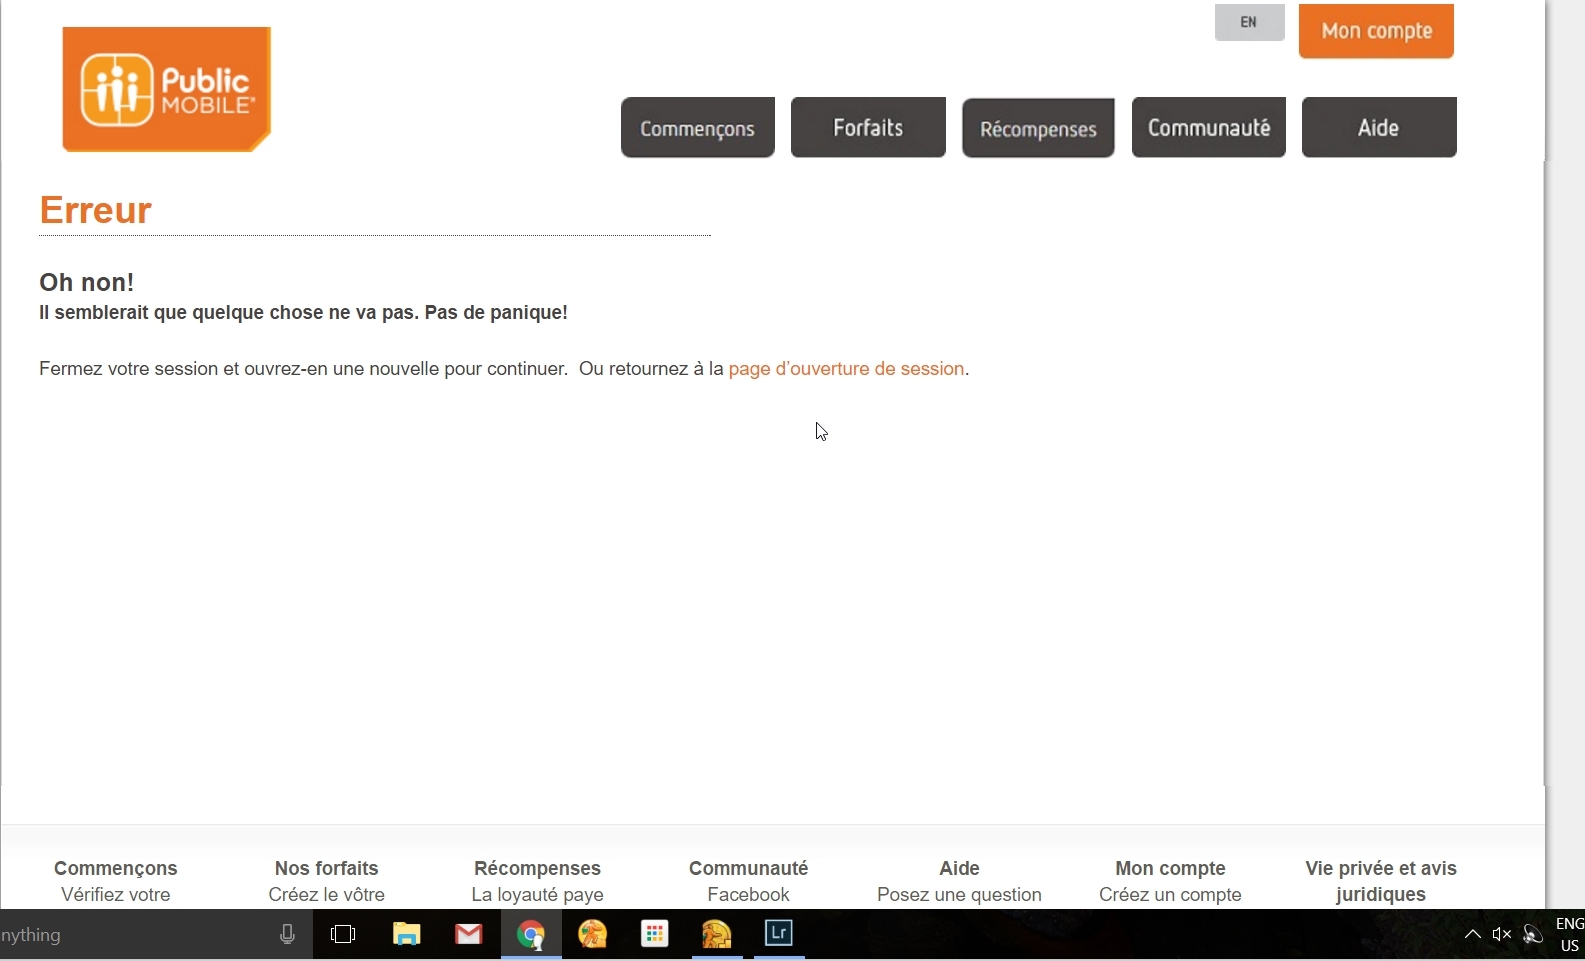Expand hidden system tray icons
The width and height of the screenshot is (1585, 961).
click(1472, 934)
